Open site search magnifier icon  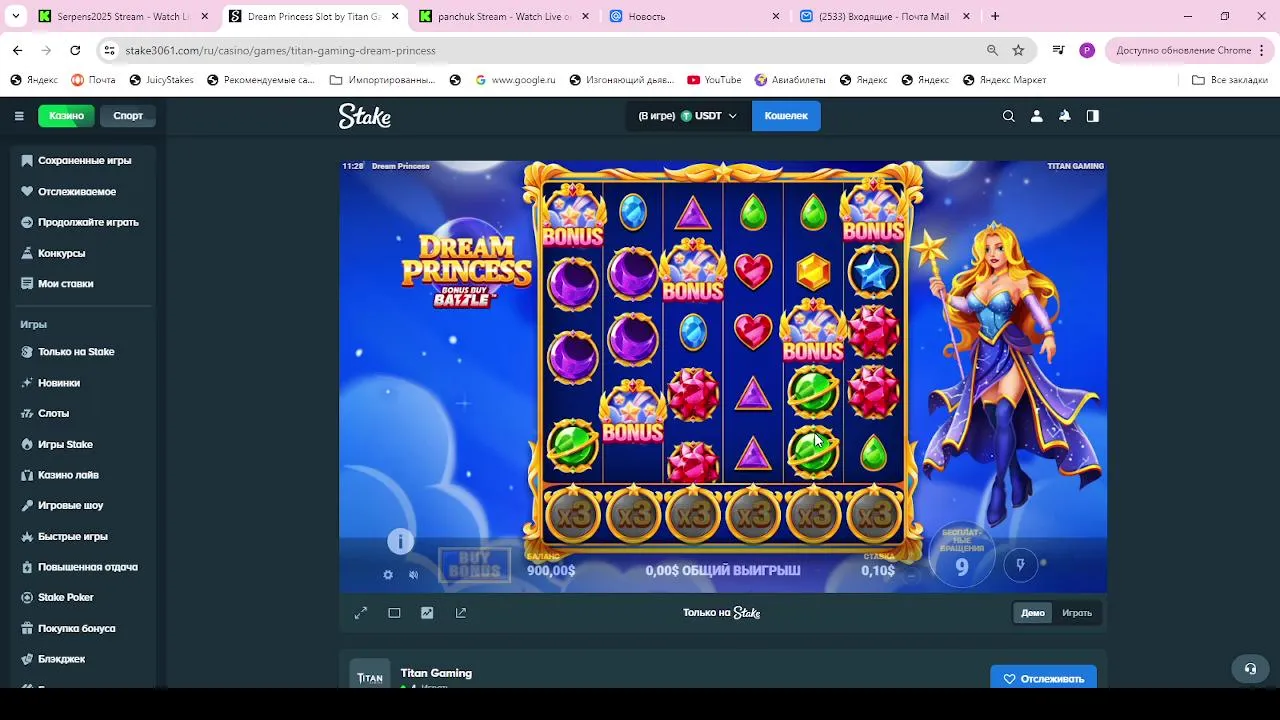click(1009, 116)
